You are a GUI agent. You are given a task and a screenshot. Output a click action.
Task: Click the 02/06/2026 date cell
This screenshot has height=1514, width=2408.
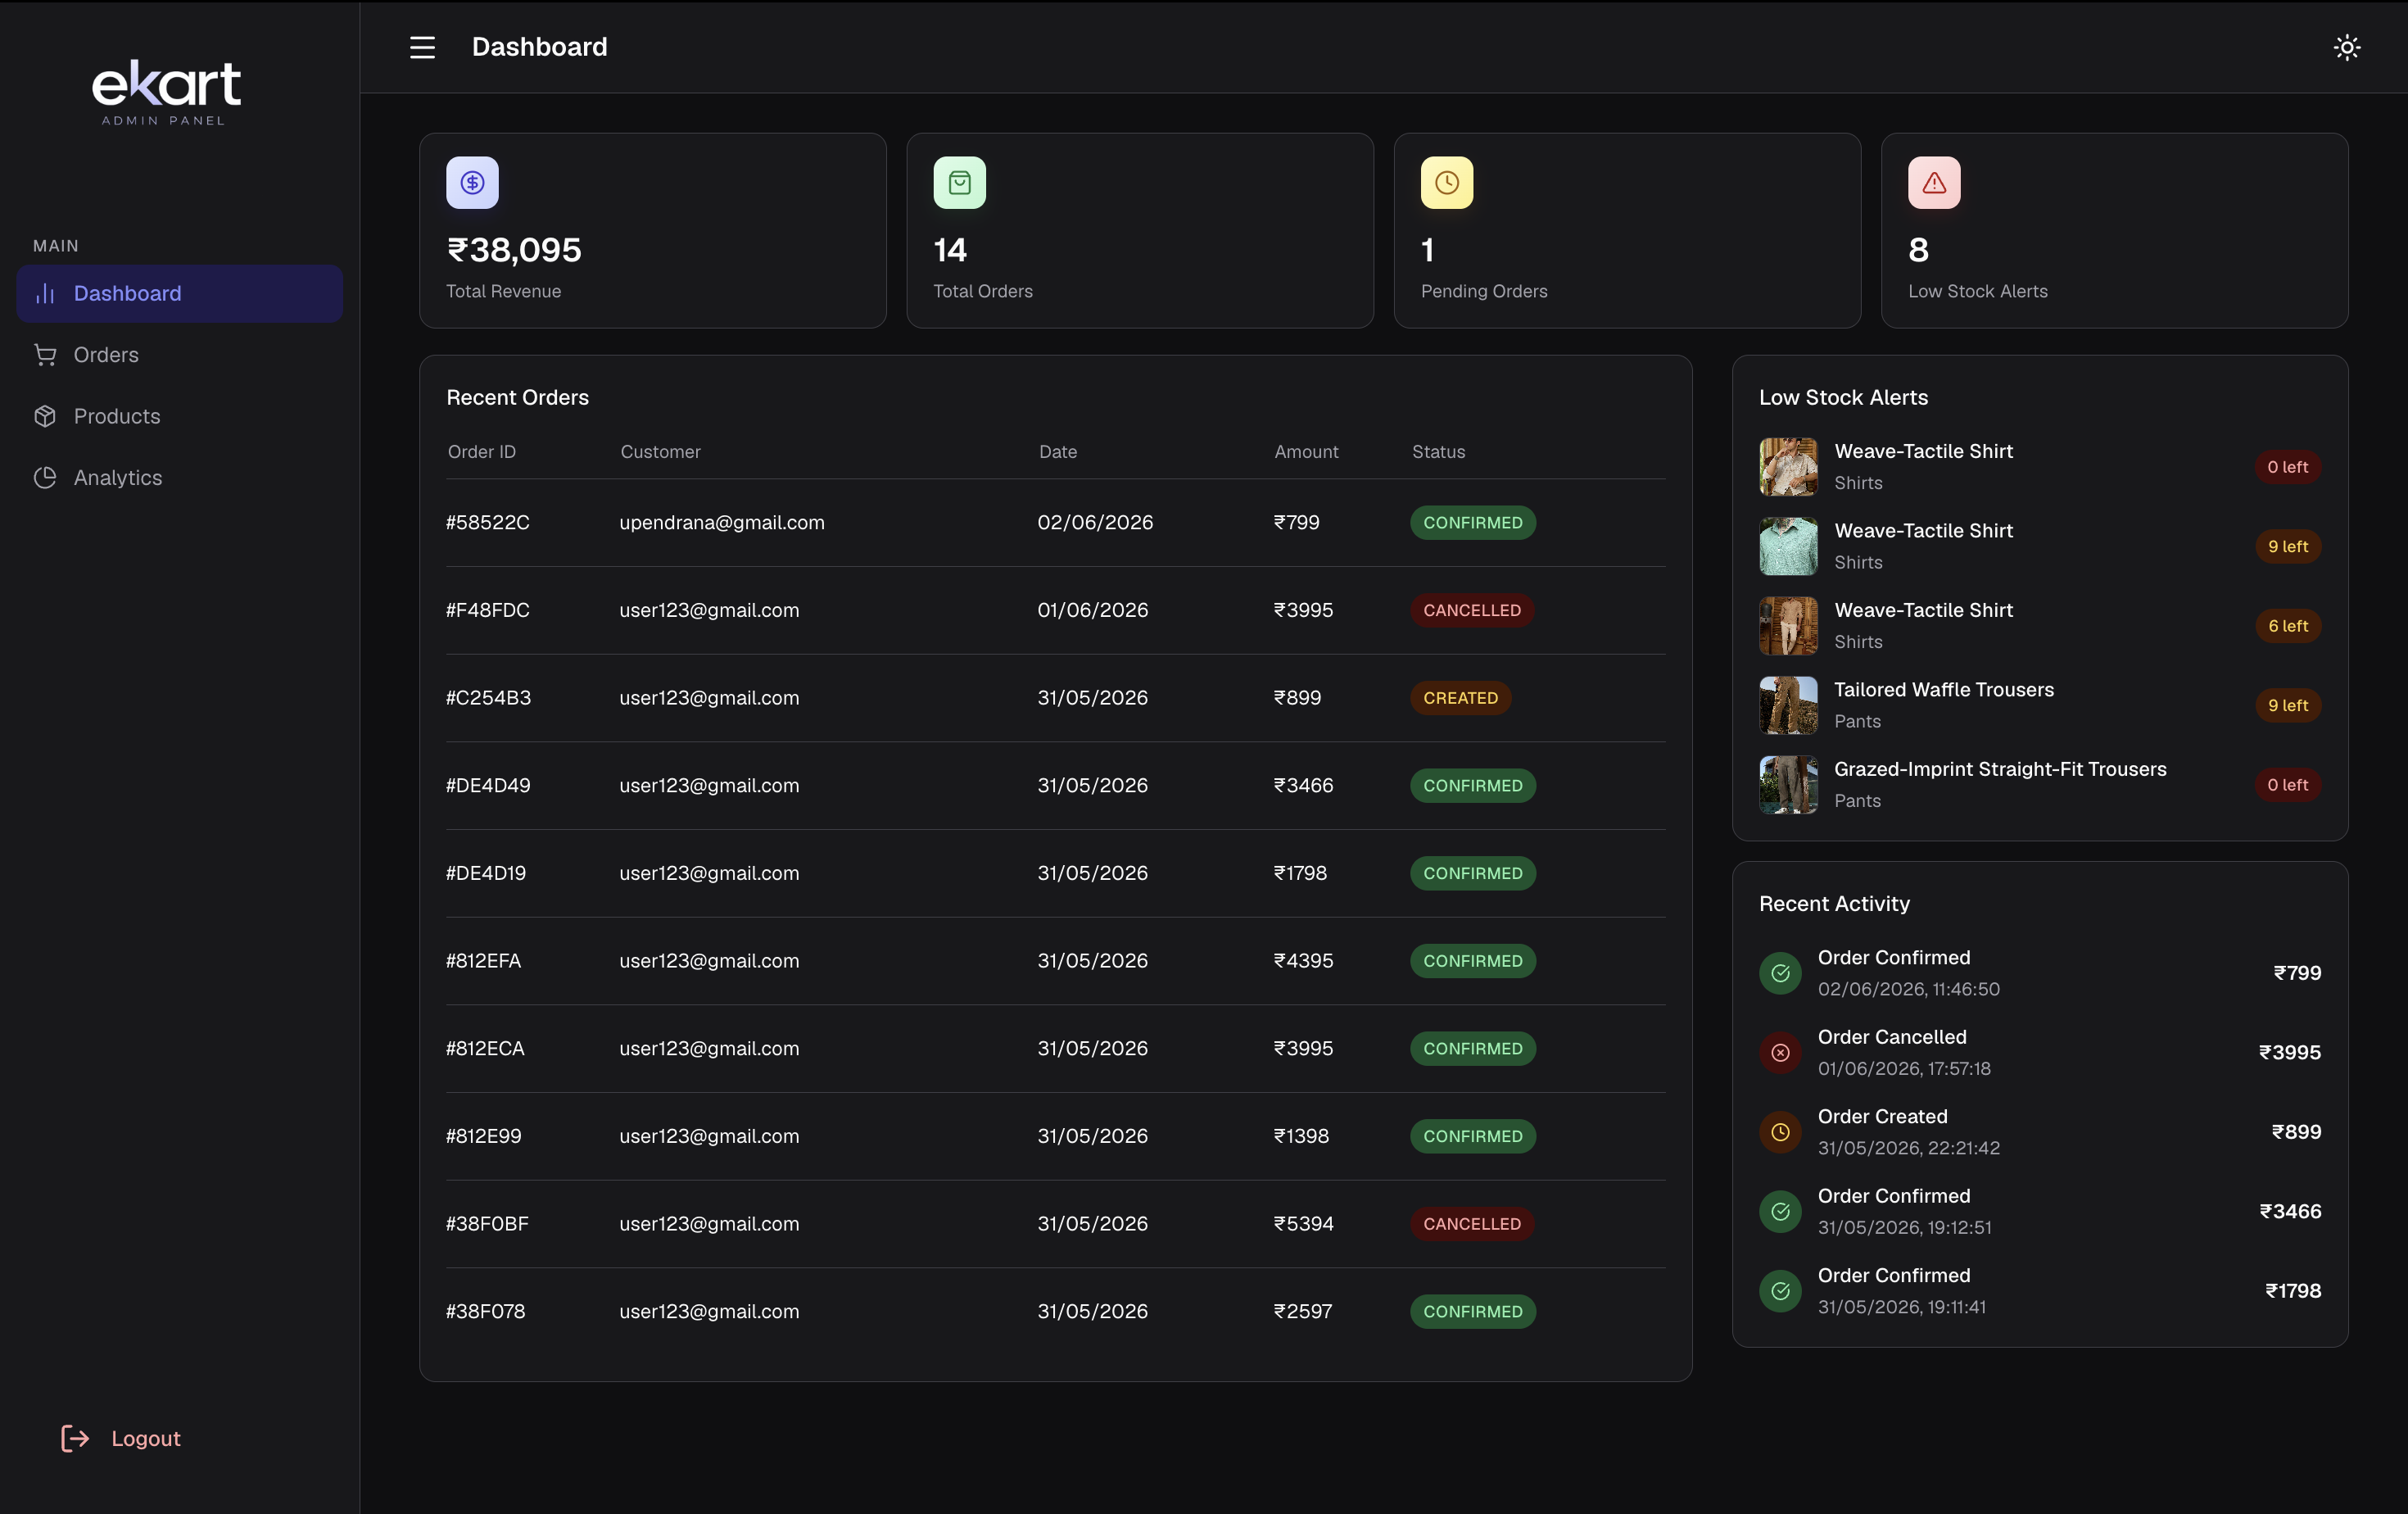1095,523
